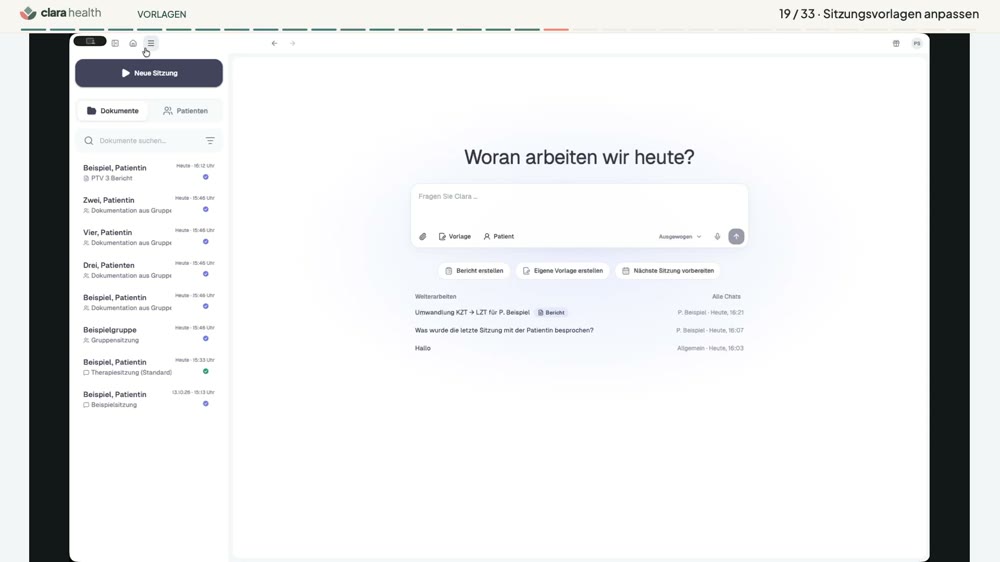Open Beispiel, Patientin PTV 3 Bericht
This screenshot has width=1000, height=562.
click(x=149, y=173)
